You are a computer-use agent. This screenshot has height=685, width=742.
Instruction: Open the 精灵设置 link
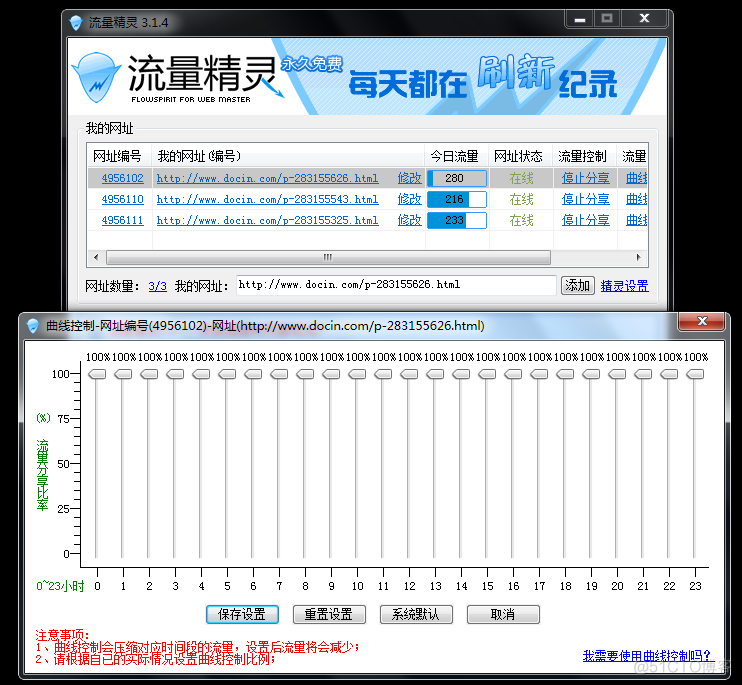point(624,286)
